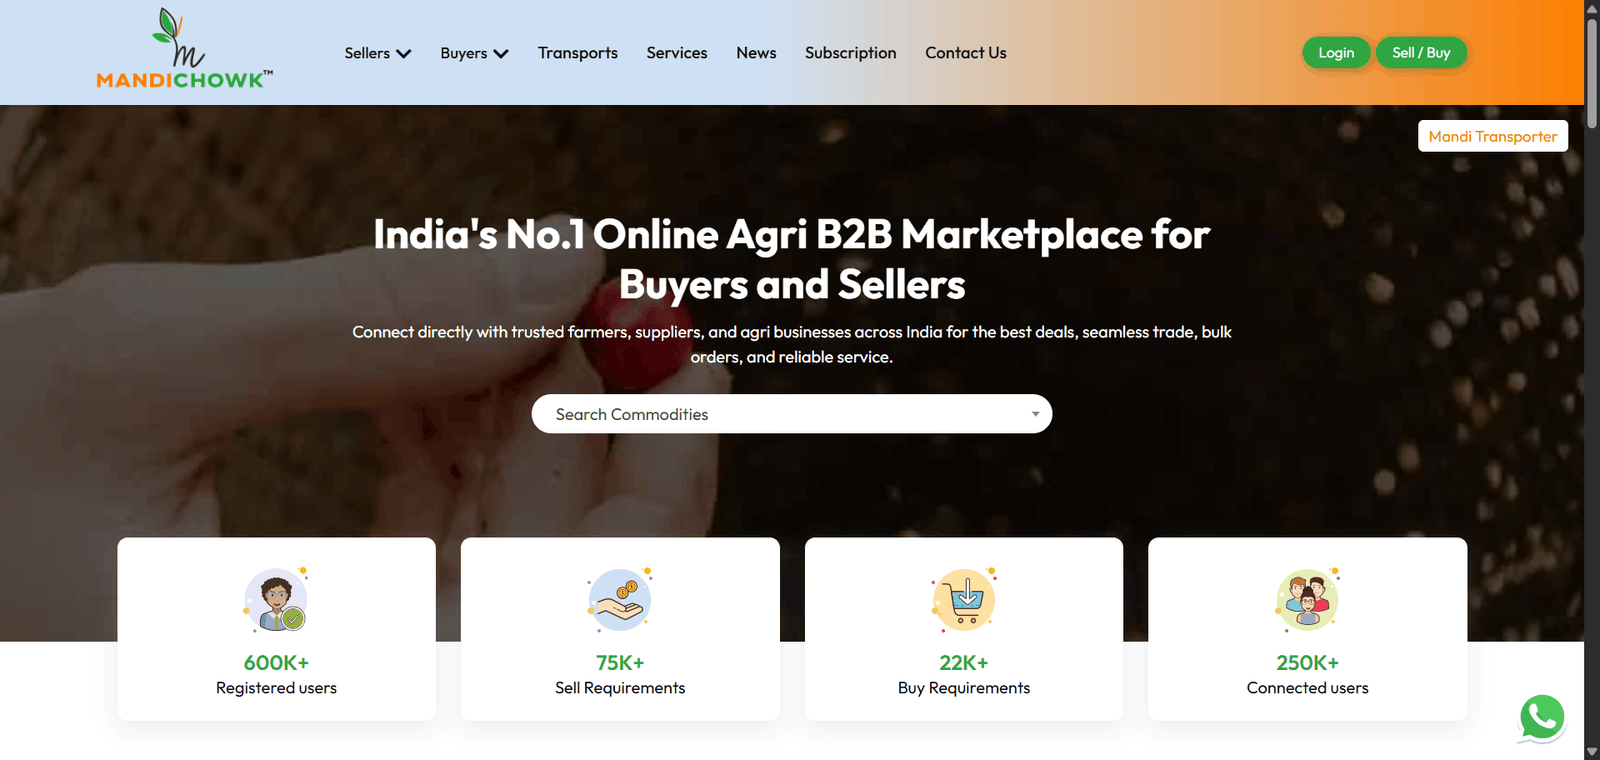Open the Mandi Transporter link
Image resolution: width=1600 pixels, height=760 pixels.
1493,136
